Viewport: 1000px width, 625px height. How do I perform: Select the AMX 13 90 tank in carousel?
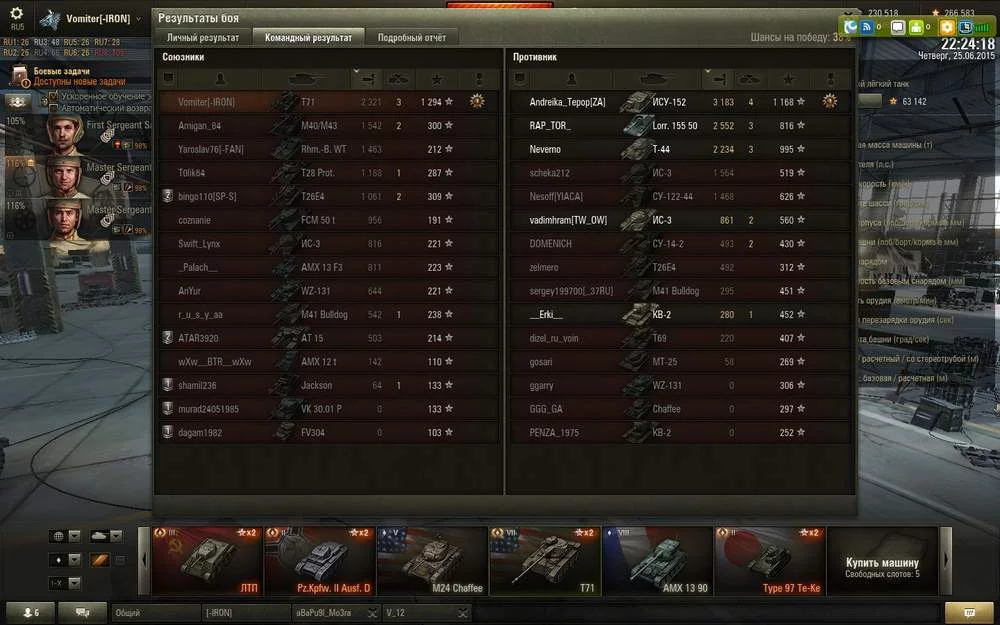click(x=658, y=561)
